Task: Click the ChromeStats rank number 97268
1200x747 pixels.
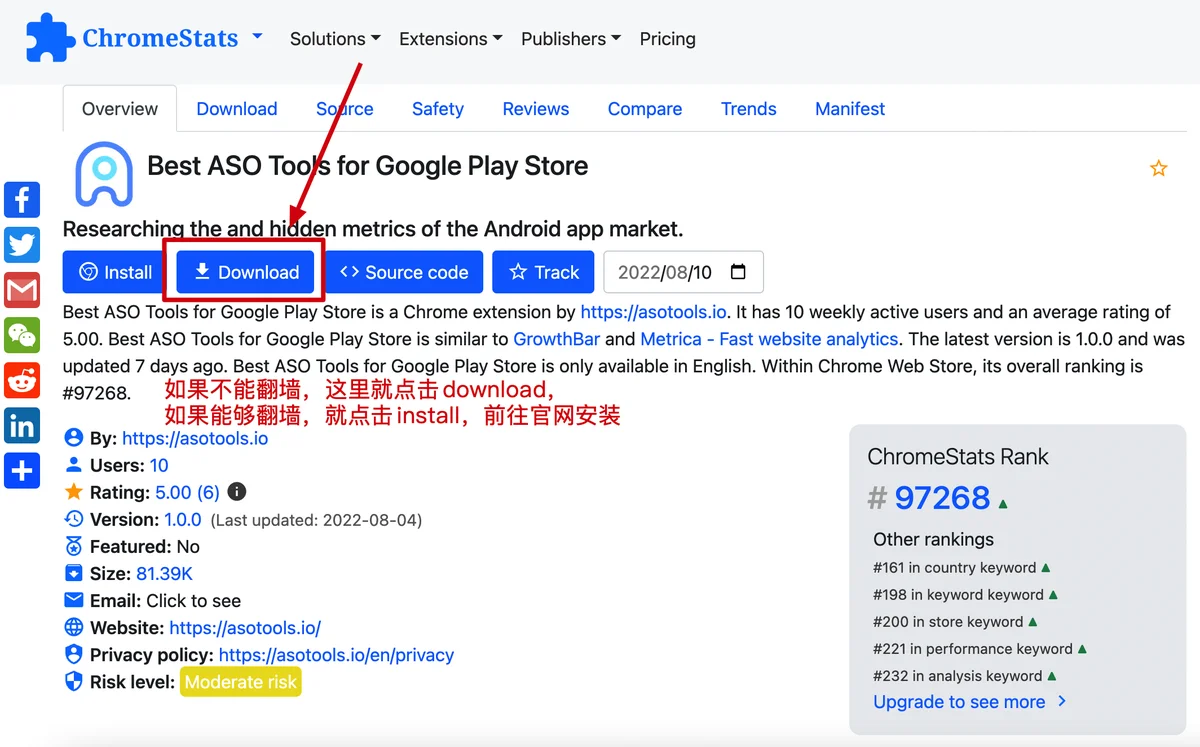Action: [x=942, y=497]
